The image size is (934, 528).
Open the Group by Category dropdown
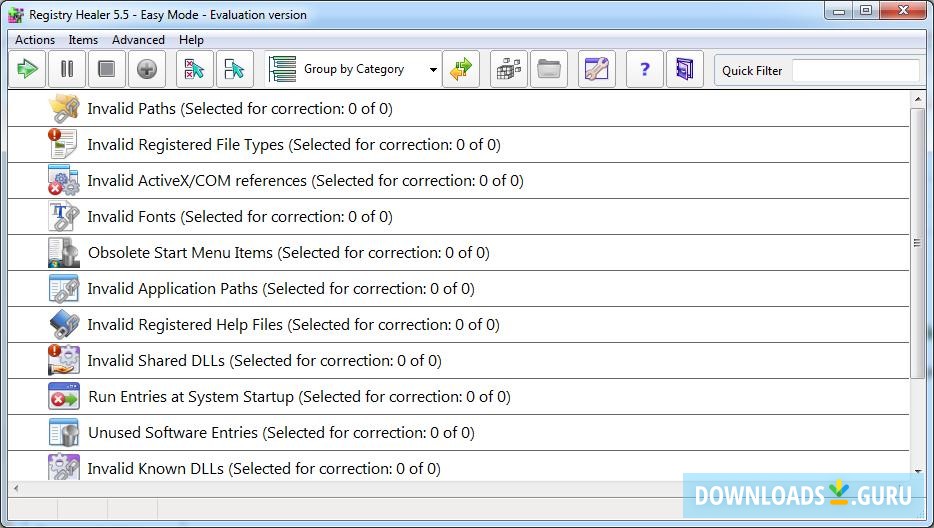433,70
